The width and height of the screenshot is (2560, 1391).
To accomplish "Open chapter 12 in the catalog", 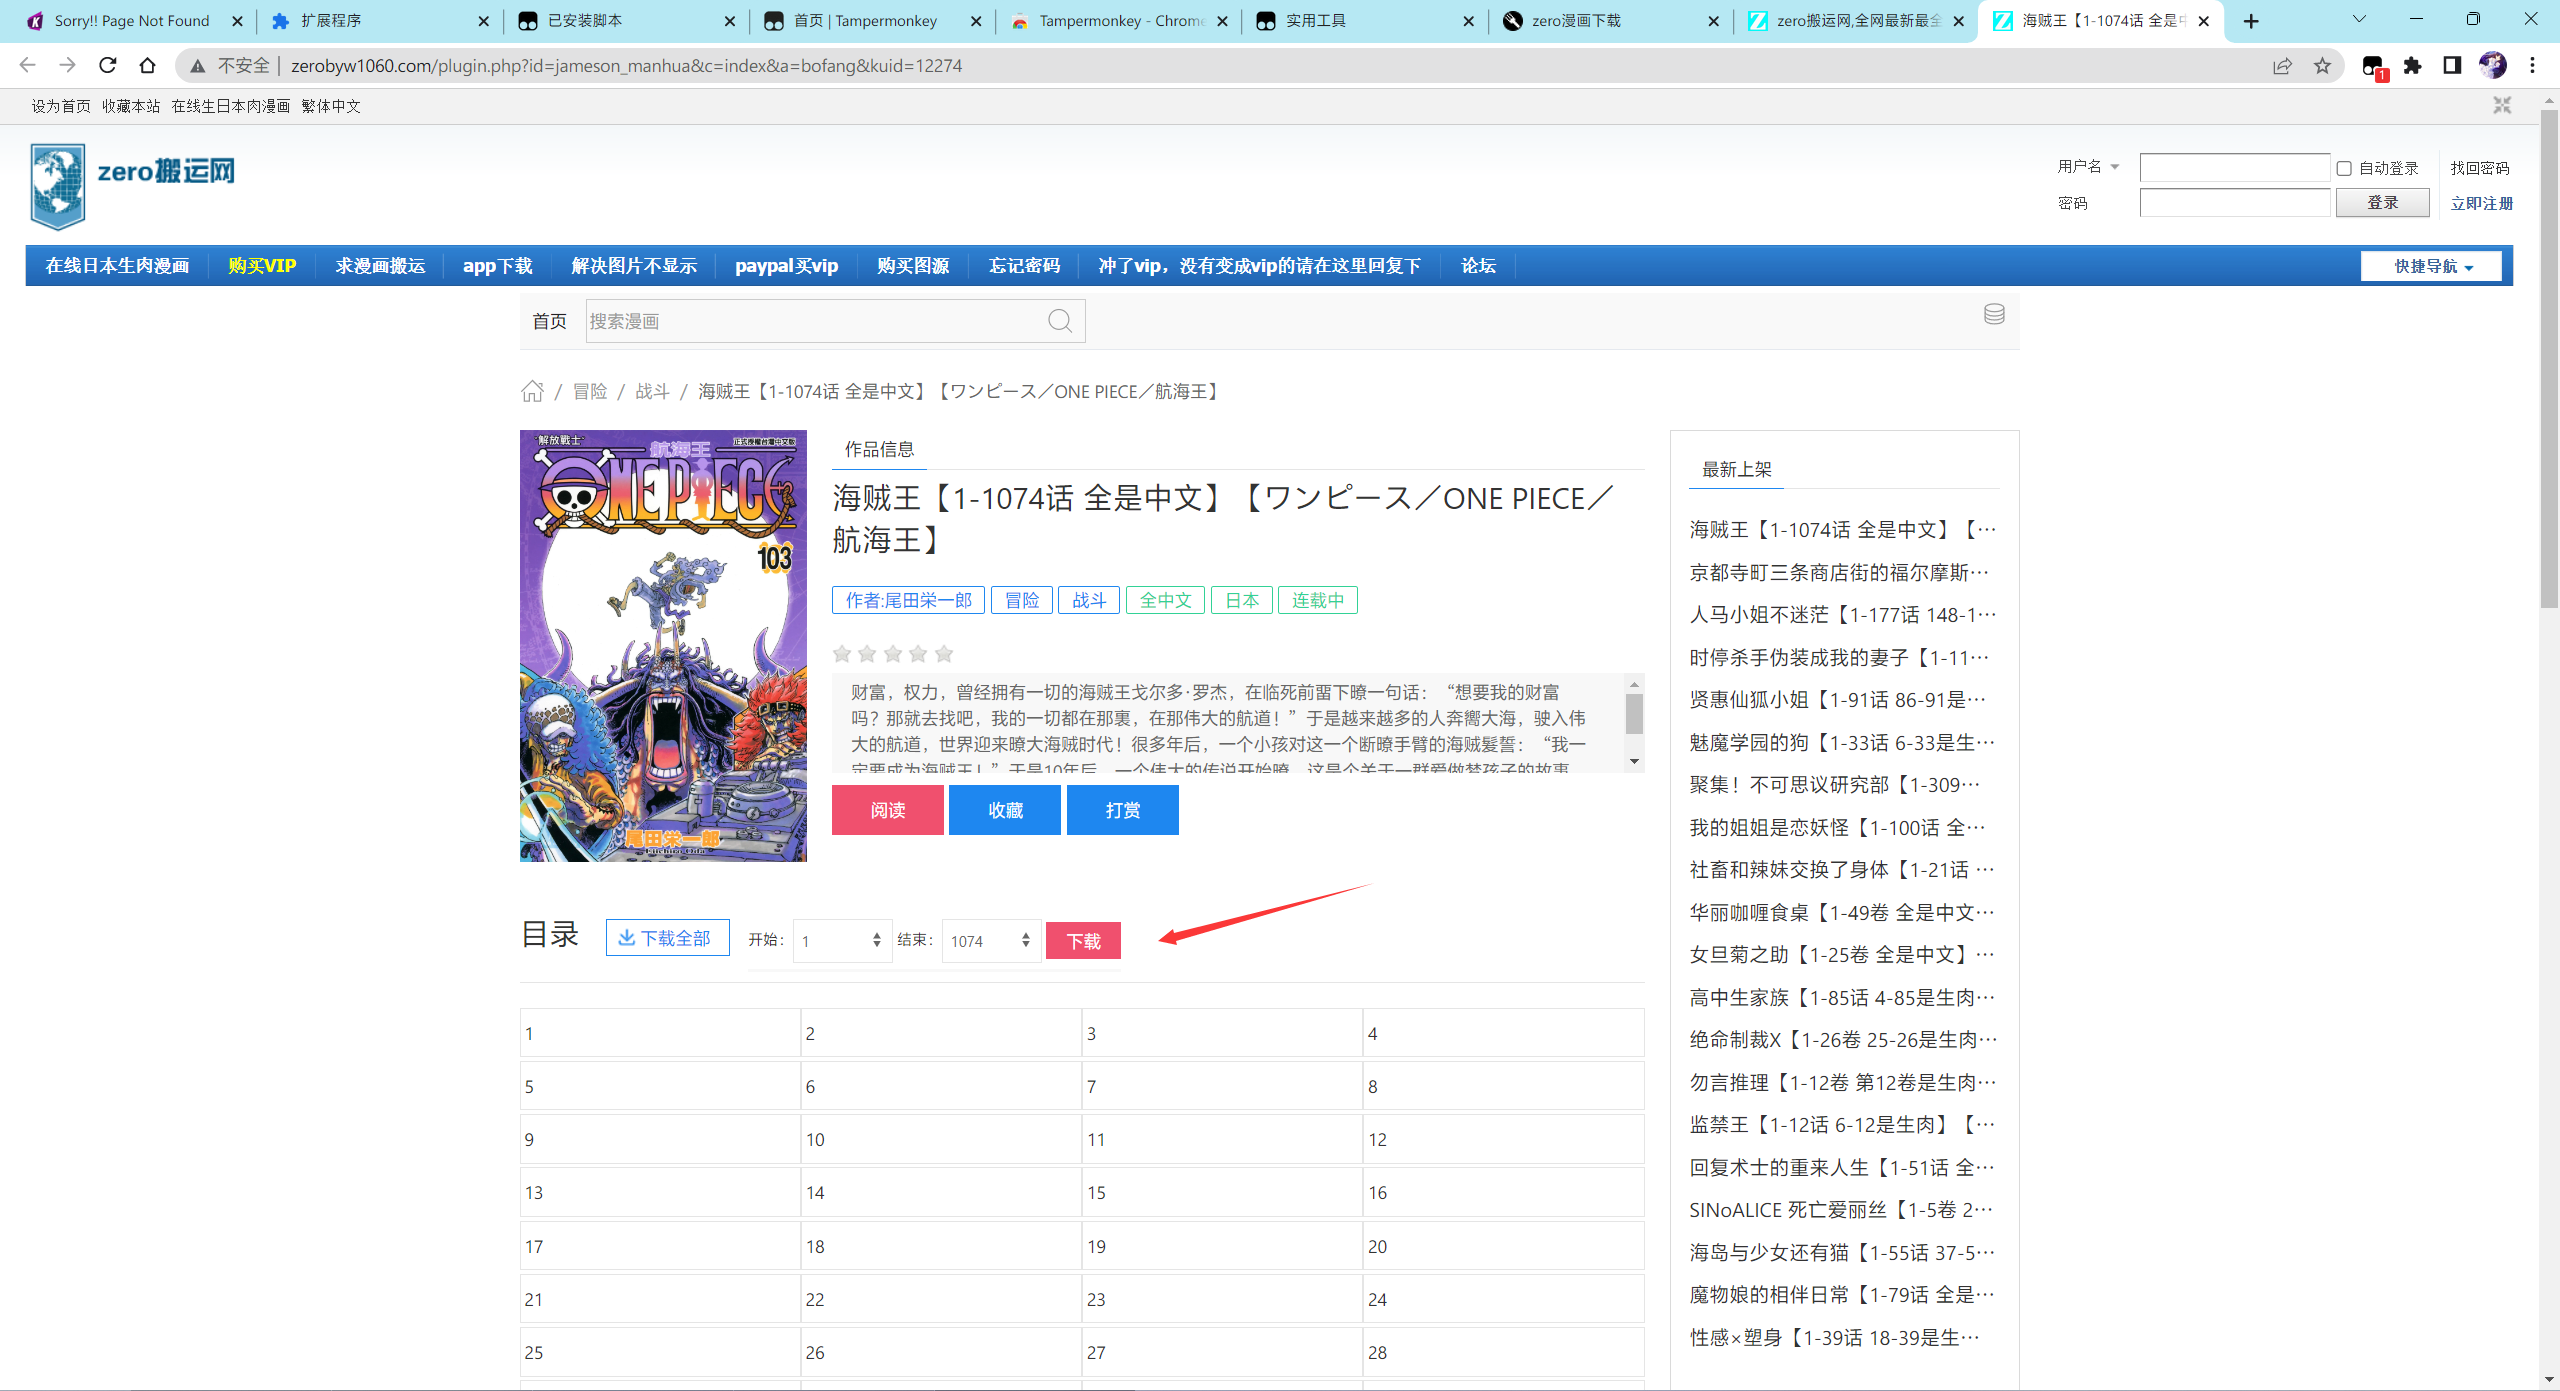I will 1503,1139.
